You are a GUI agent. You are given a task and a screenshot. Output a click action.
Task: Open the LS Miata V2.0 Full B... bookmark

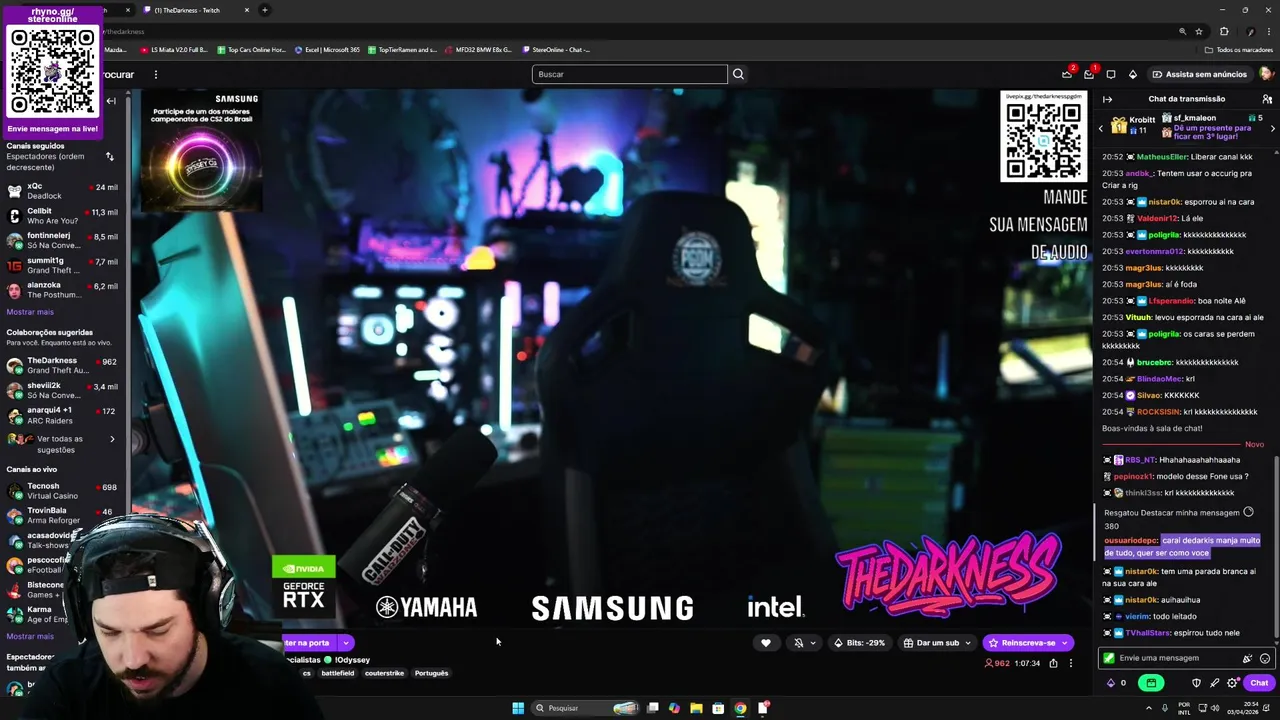(173, 49)
